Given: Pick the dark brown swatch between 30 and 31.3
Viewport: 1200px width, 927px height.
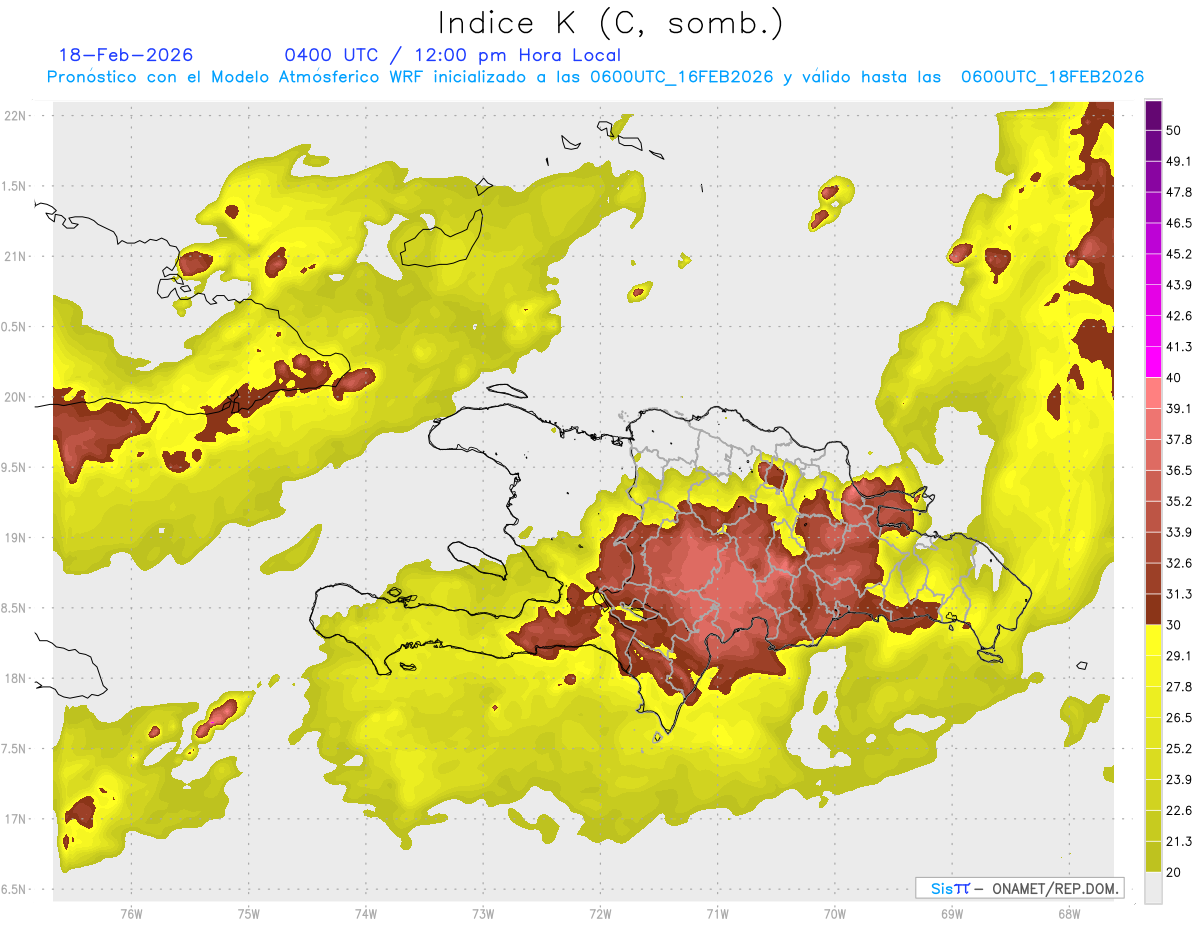Looking at the screenshot, I should pyautogui.click(x=1153, y=610).
